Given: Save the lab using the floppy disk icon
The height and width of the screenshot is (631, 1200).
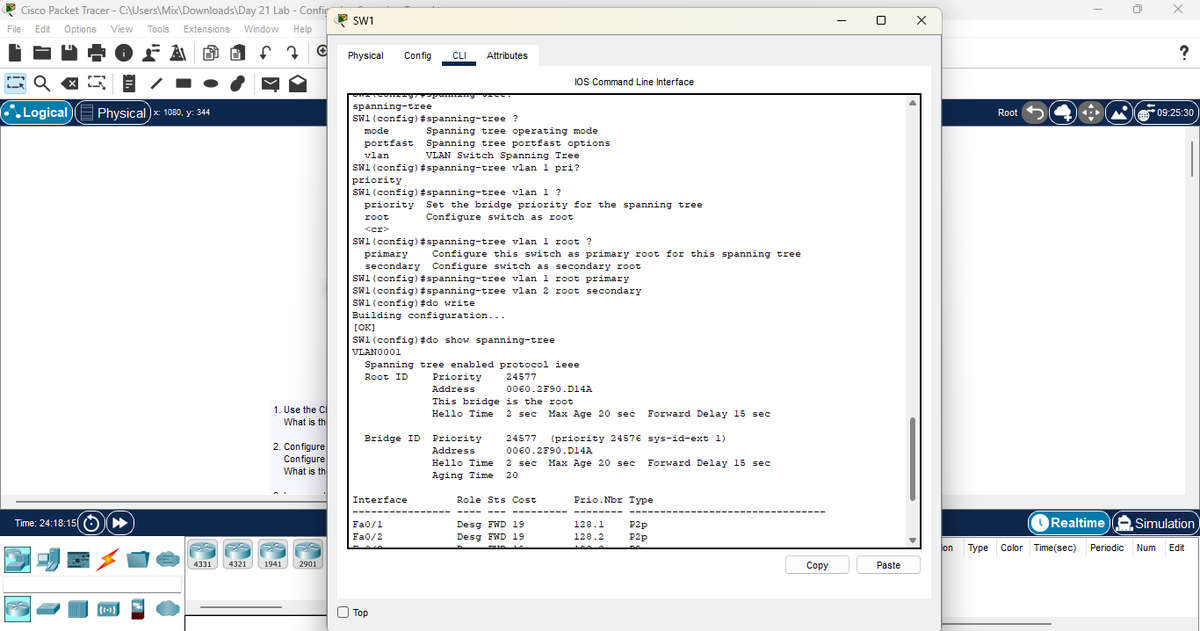Looking at the screenshot, I should pyautogui.click(x=71, y=52).
